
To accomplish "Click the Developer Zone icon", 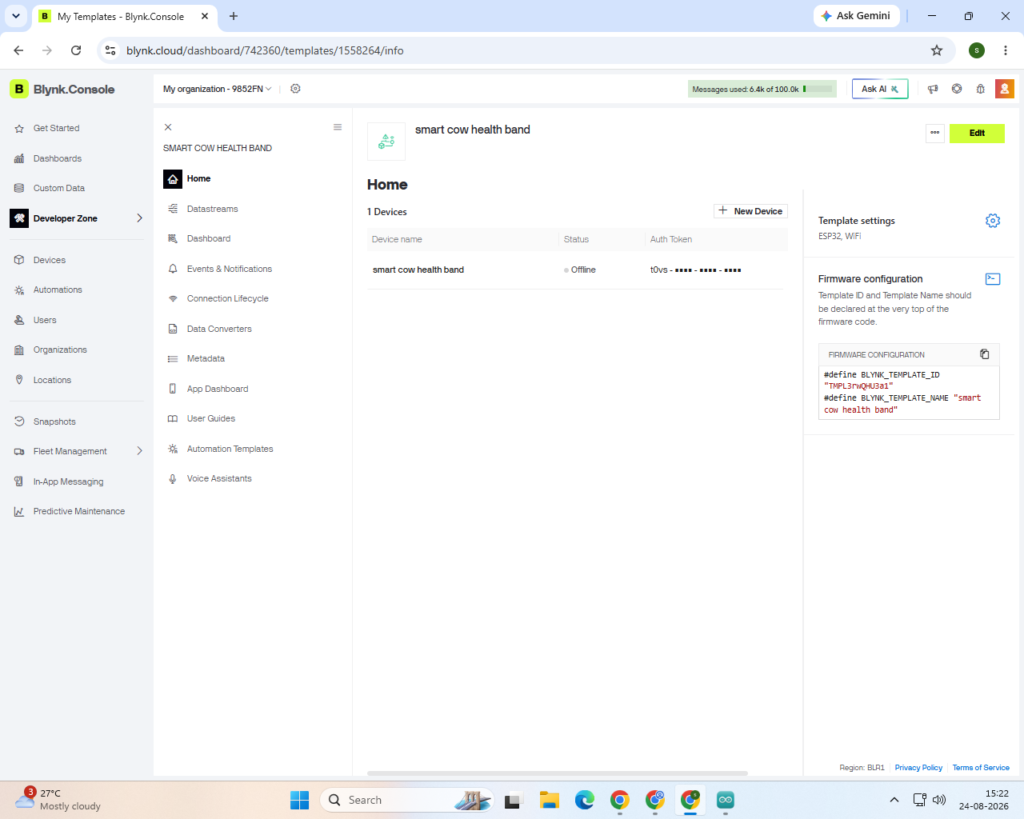I will (19, 218).
